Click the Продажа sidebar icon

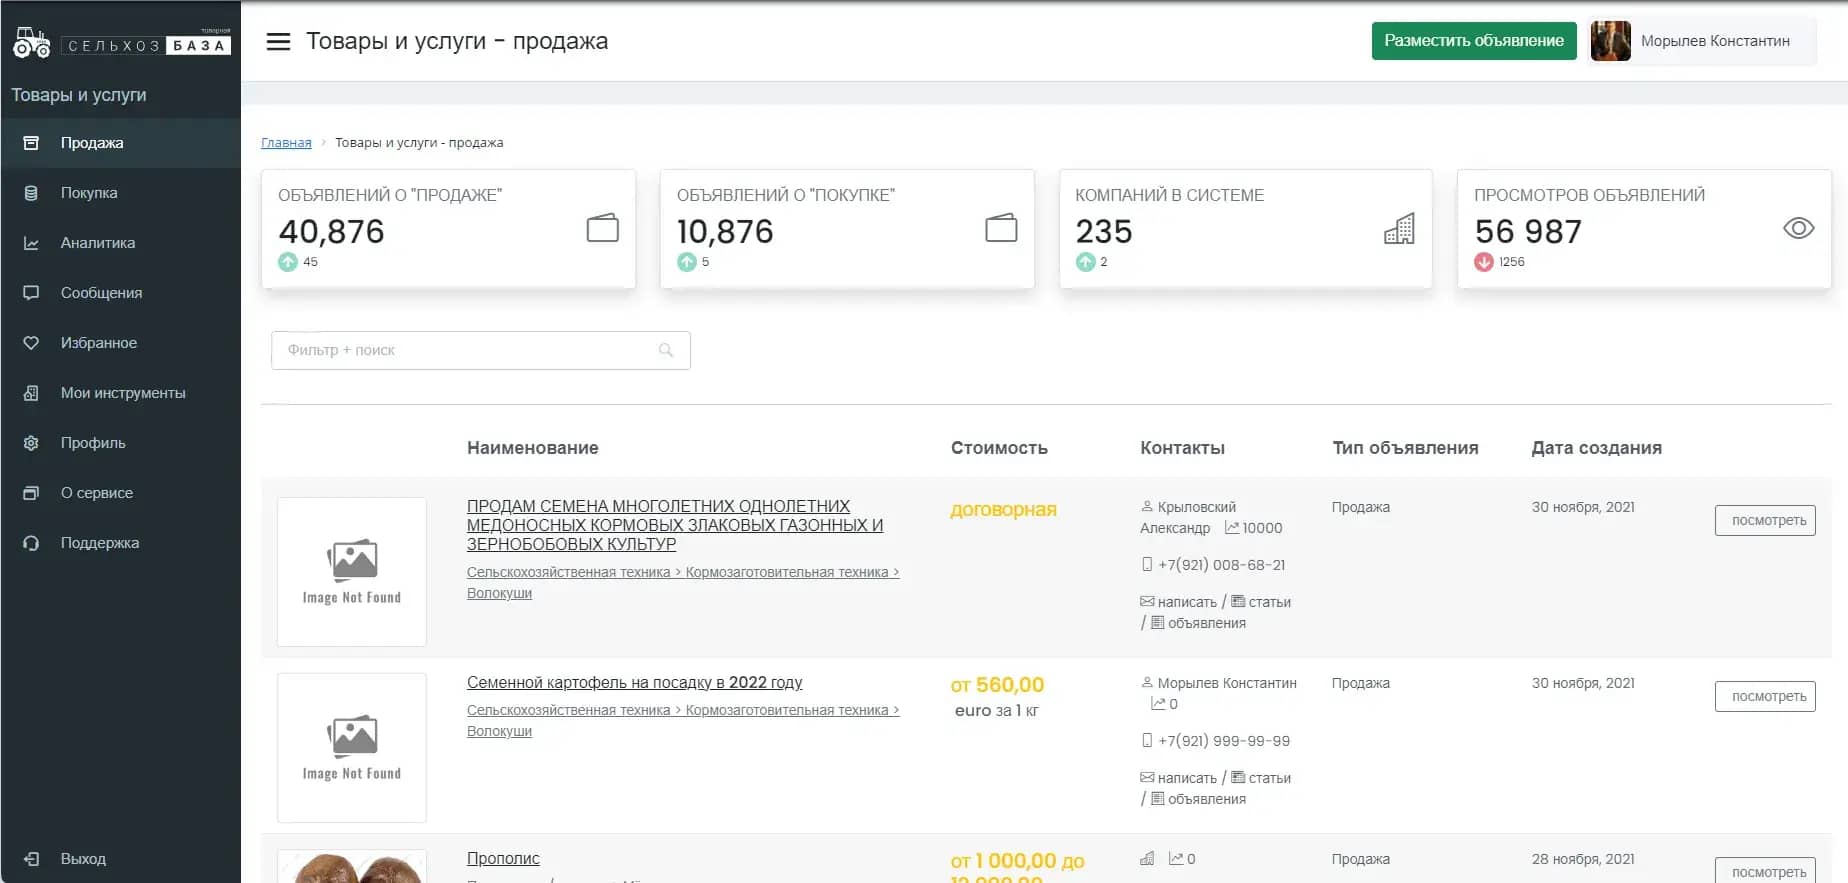point(31,143)
